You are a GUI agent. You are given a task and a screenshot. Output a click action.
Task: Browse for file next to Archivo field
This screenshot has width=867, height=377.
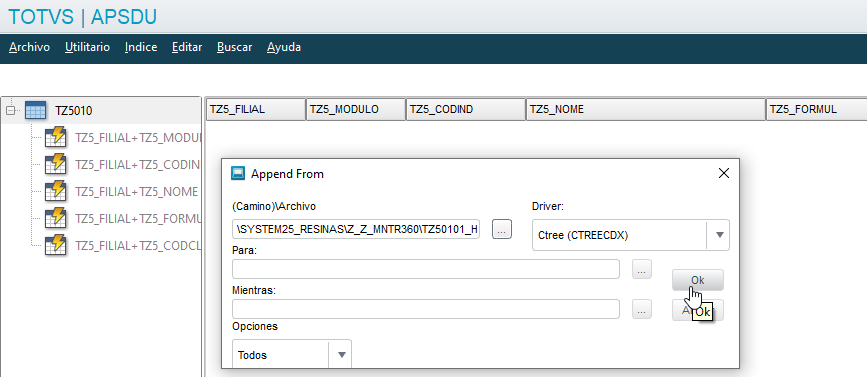(x=502, y=229)
